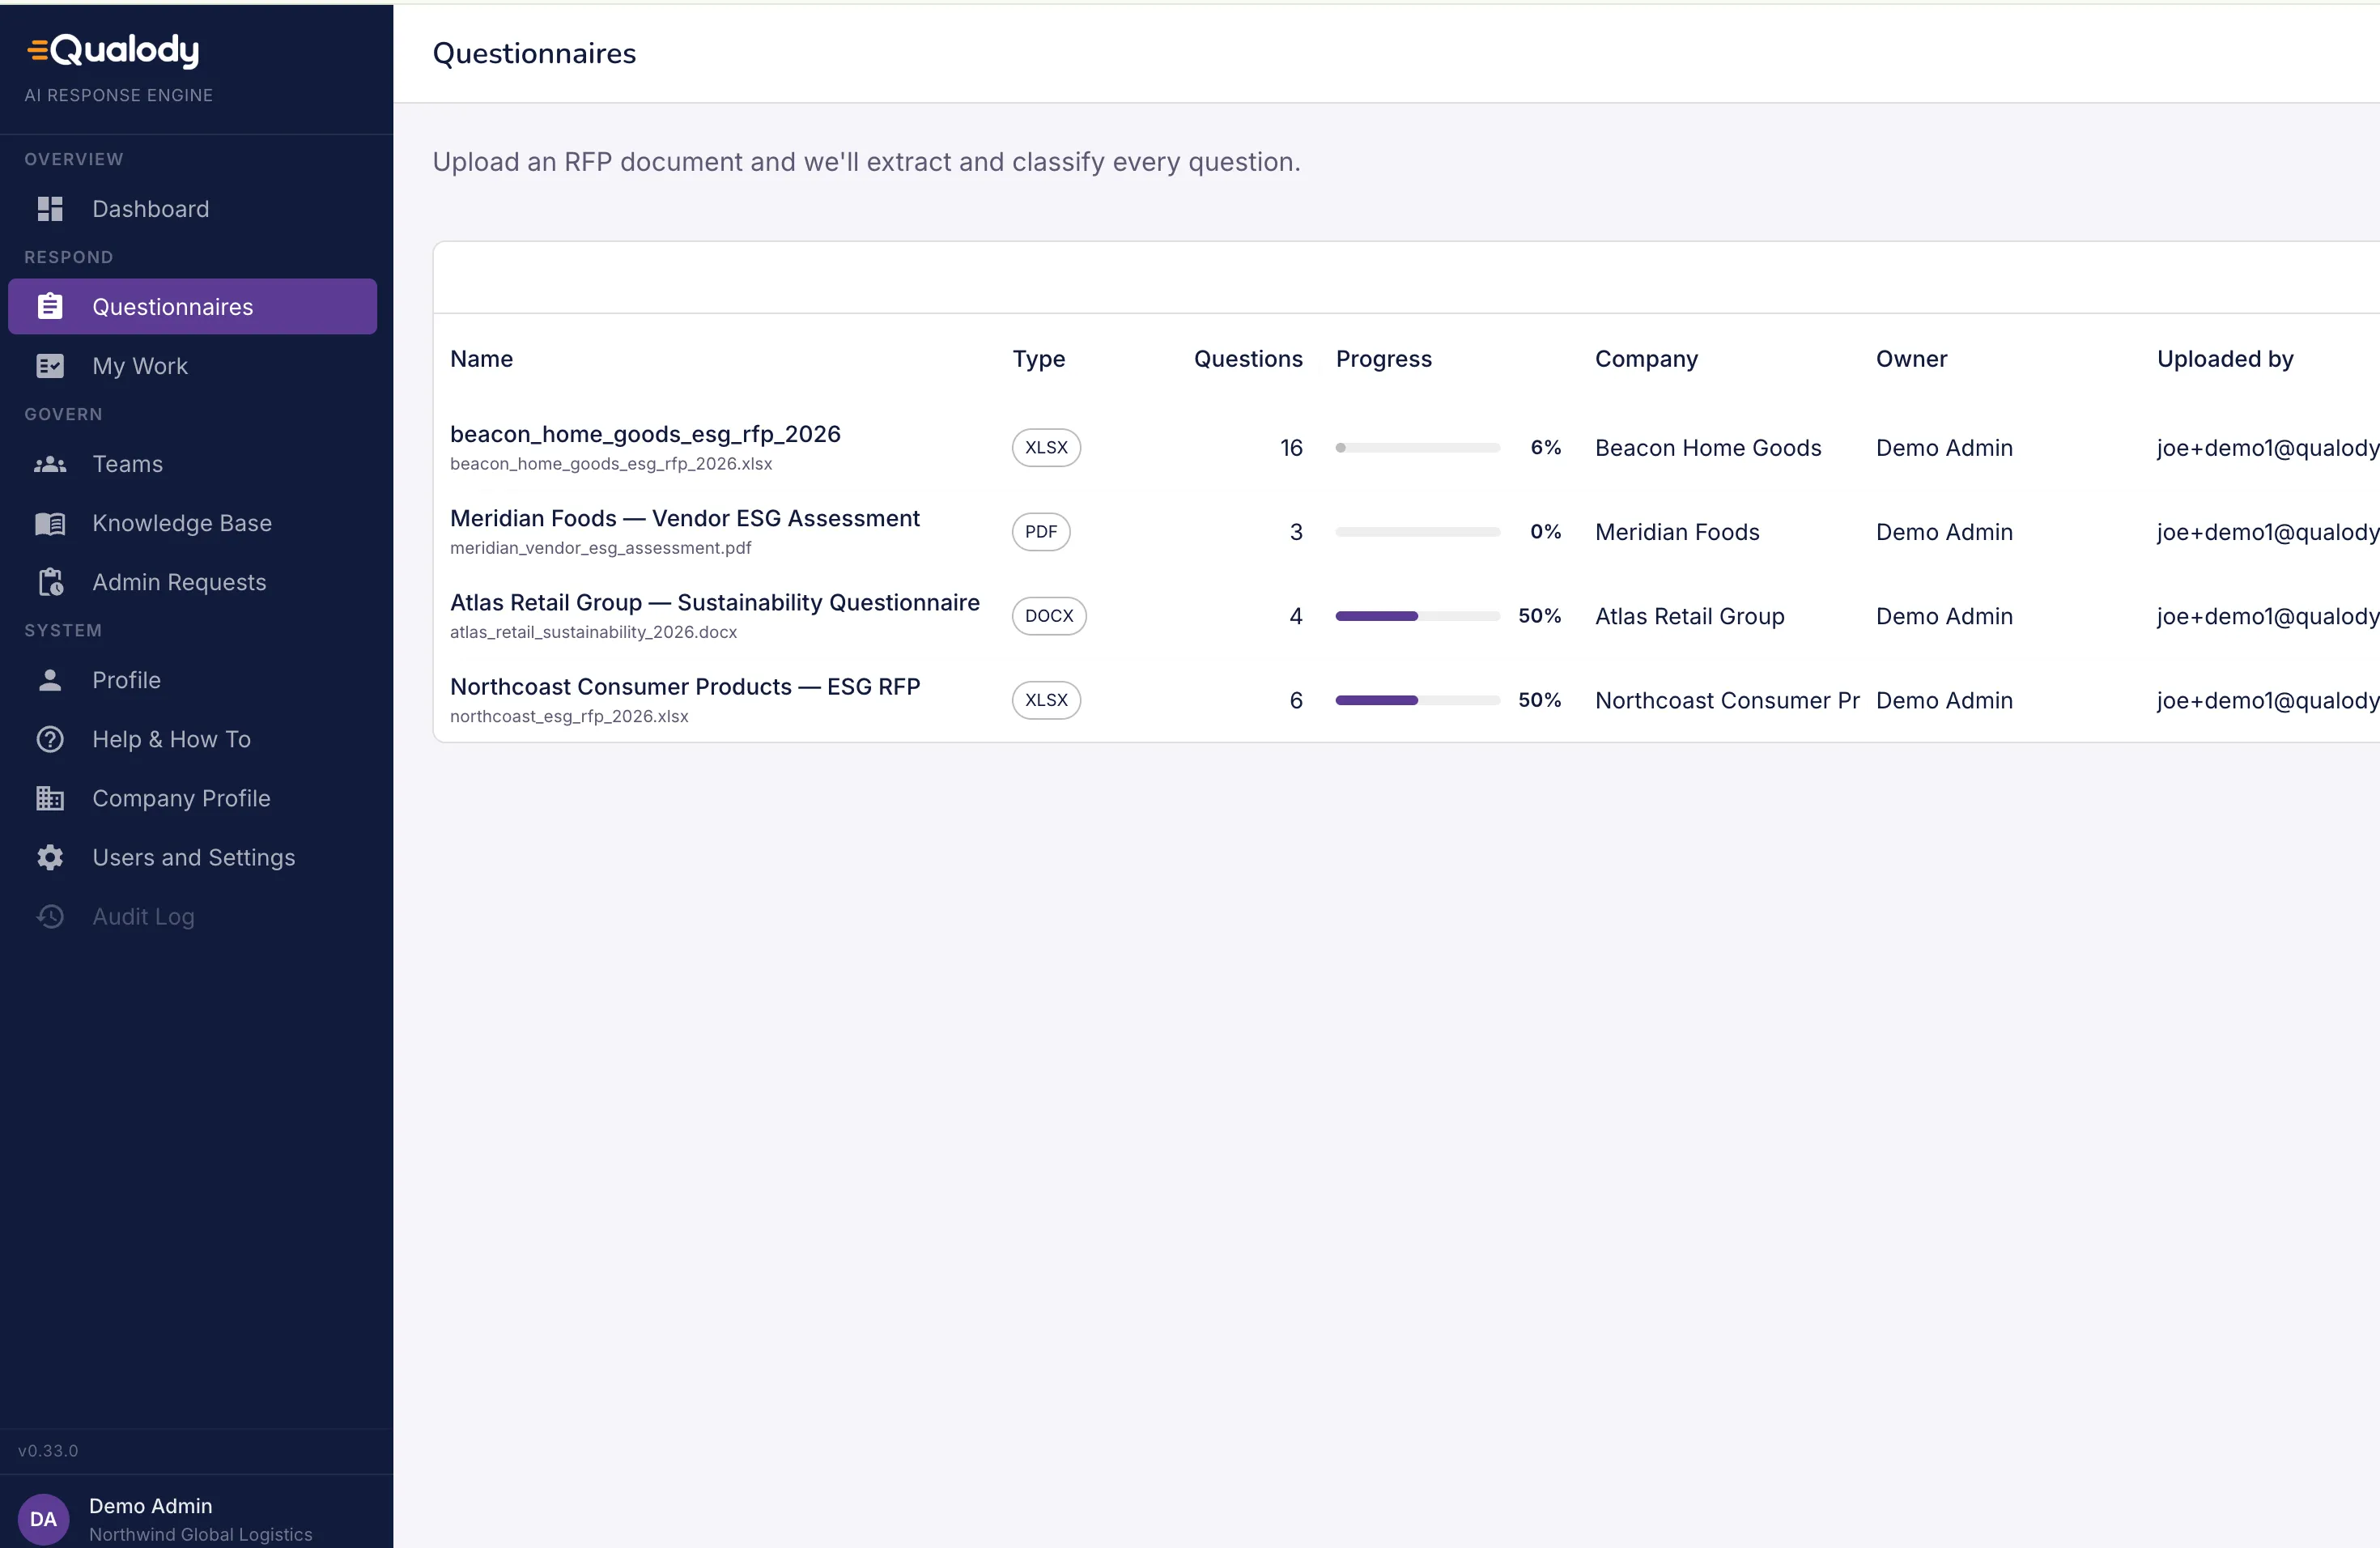This screenshot has height=1548, width=2380.
Task: Click the 0% progress value
Action: click(1545, 531)
